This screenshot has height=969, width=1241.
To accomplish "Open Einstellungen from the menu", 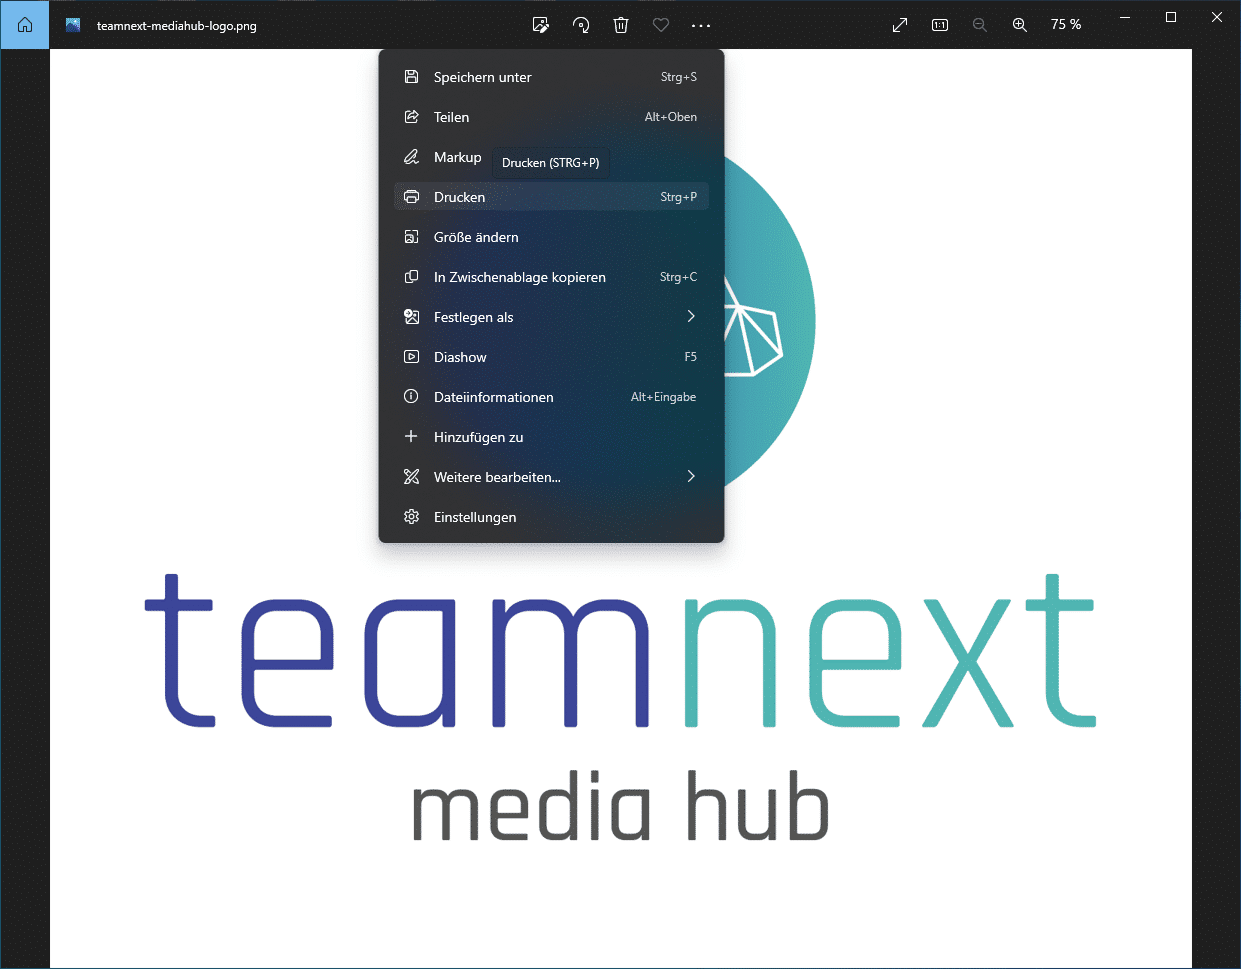I will 551,517.
